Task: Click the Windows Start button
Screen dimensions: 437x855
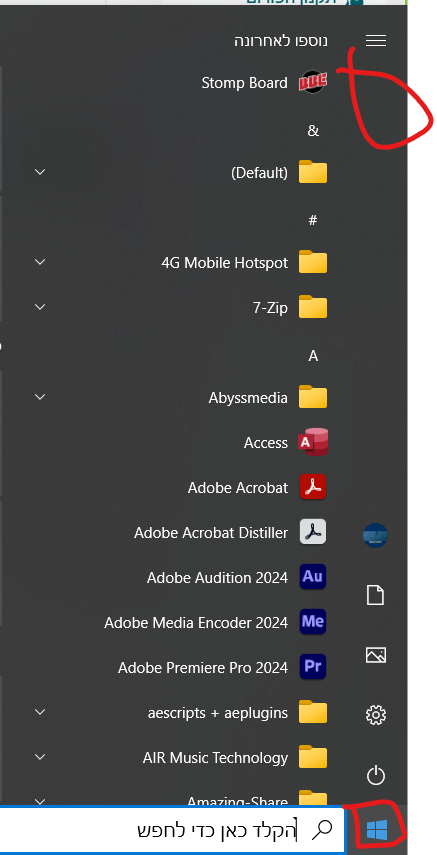Action: pos(376,831)
